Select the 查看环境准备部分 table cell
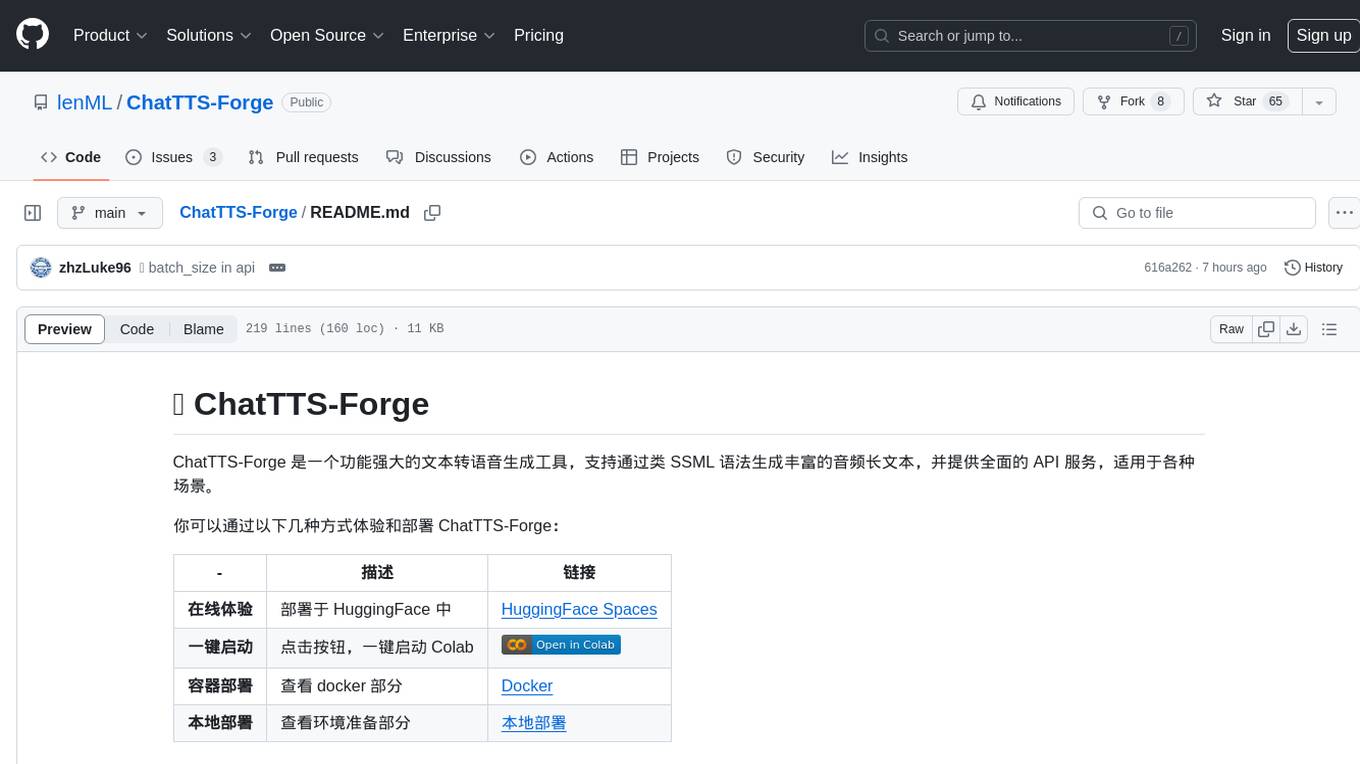1360x764 pixels. (377, 723)
